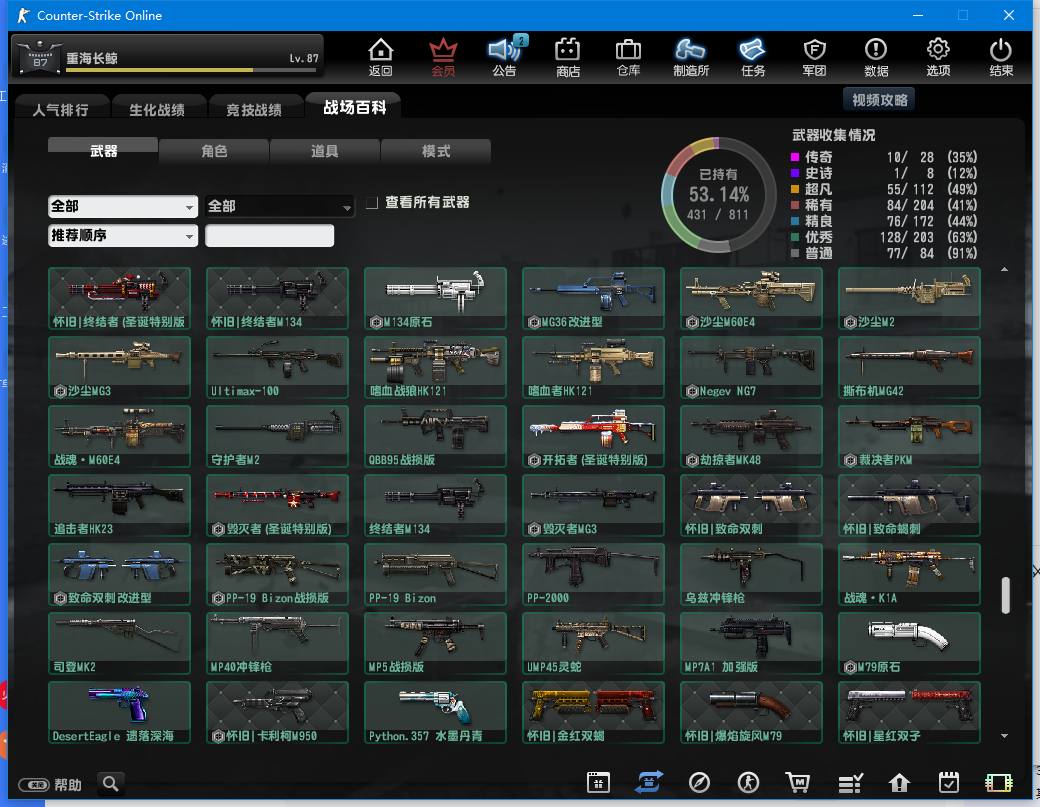The width and height of the screenshot is (1040, 807).
Task: Click the scroll up arrow of weapon list
Action: [x=1005, y=270]
